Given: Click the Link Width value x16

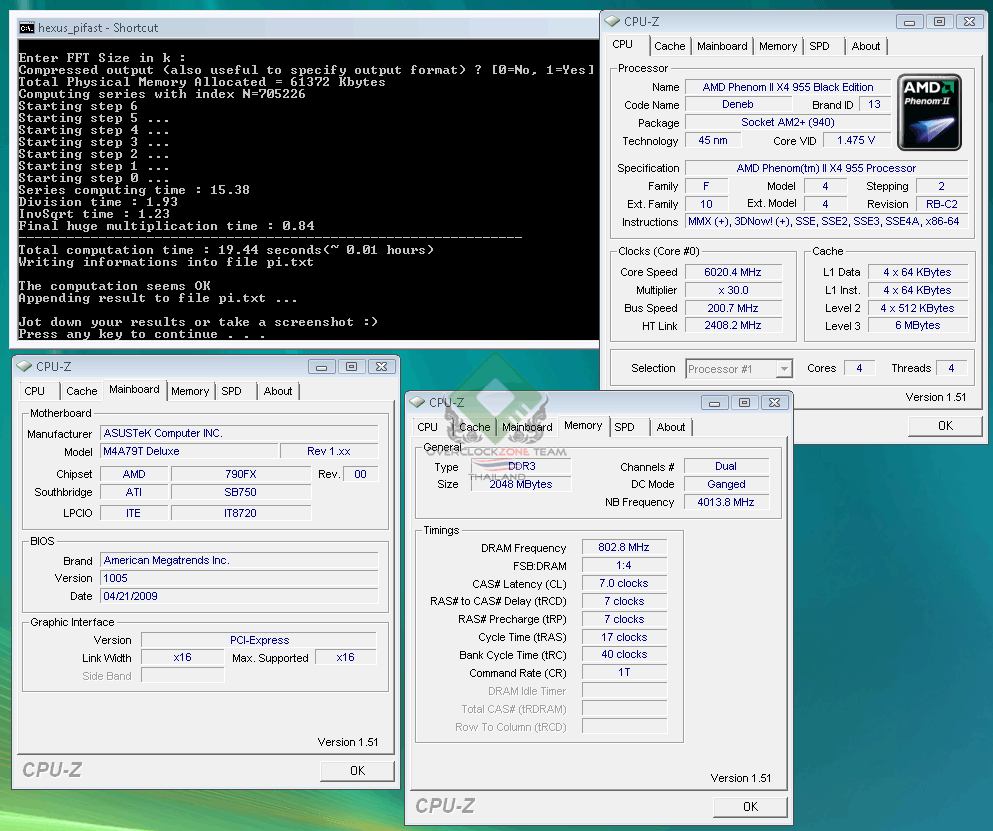Looking at the screenshot, I should (182, 657).
